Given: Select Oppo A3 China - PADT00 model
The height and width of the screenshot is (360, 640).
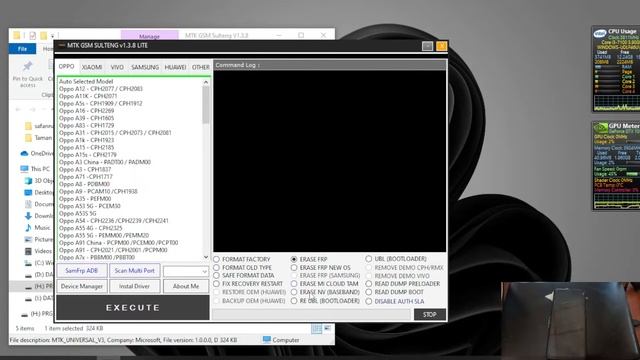Looking at the screenshot, I should [x=105, y=162].
